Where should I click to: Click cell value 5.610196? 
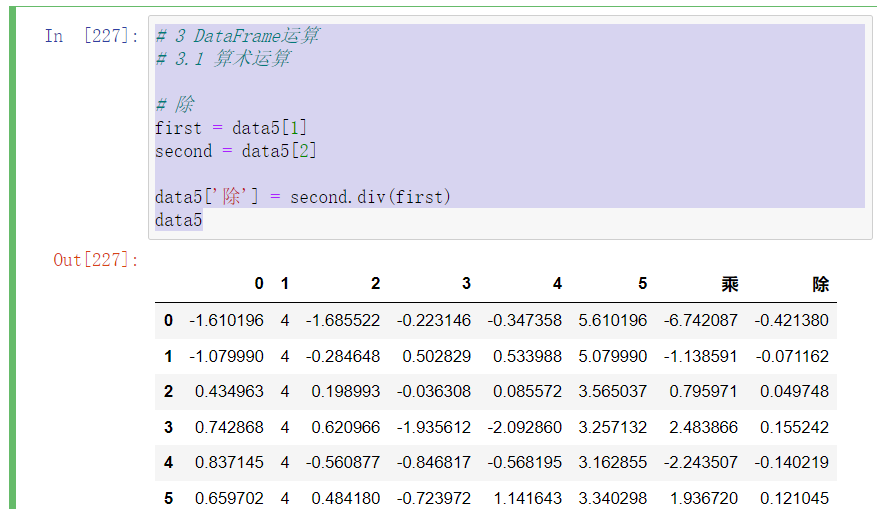612,321
